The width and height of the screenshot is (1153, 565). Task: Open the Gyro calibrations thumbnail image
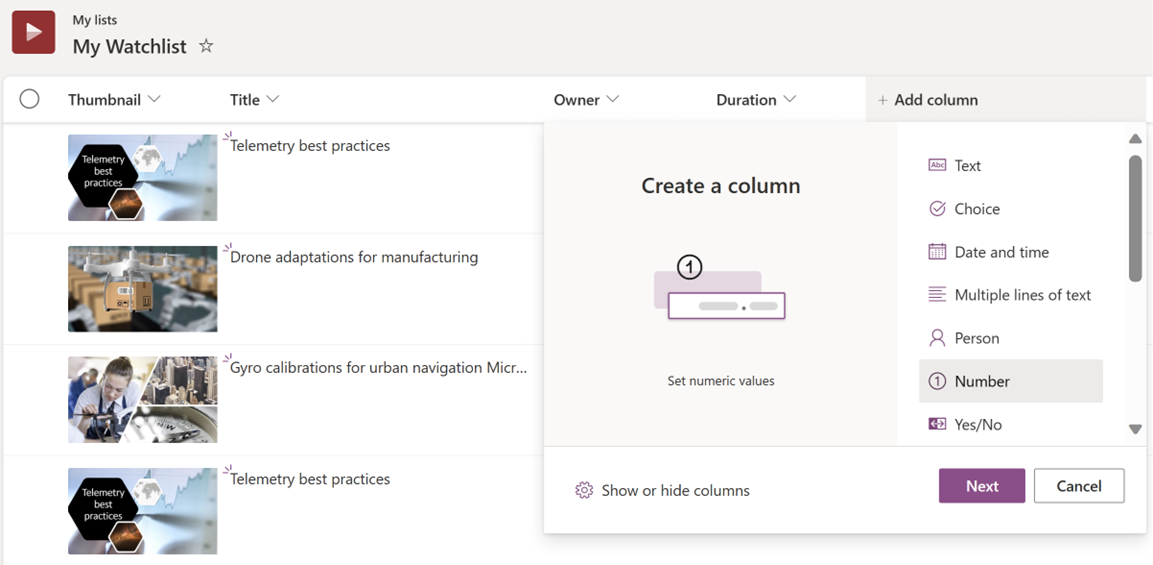coord(143,399)
